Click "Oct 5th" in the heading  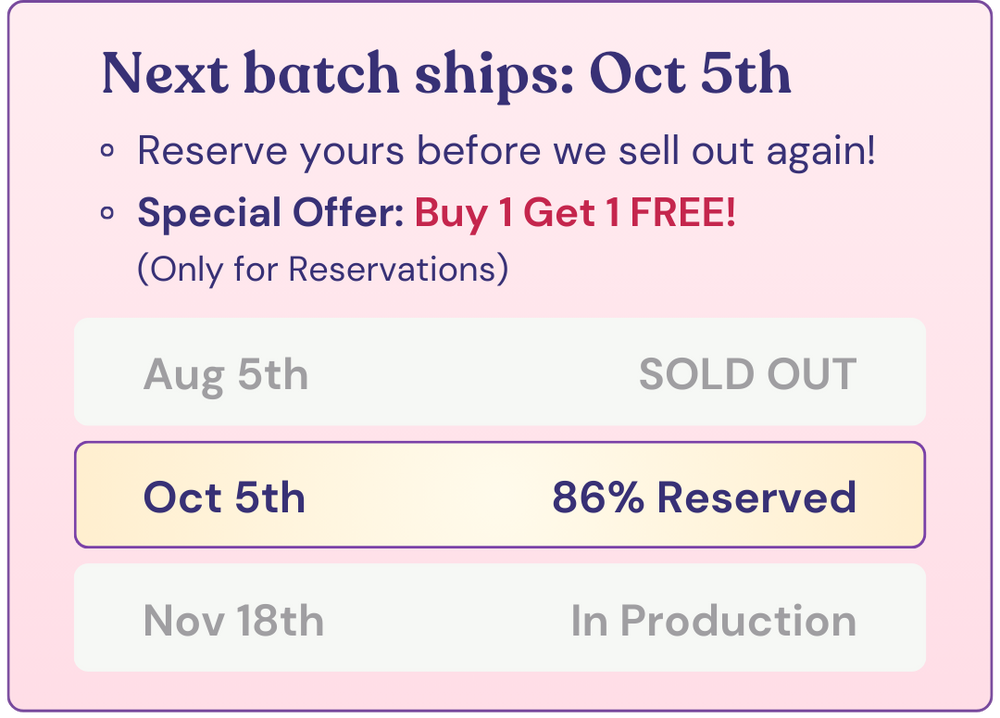690,74
